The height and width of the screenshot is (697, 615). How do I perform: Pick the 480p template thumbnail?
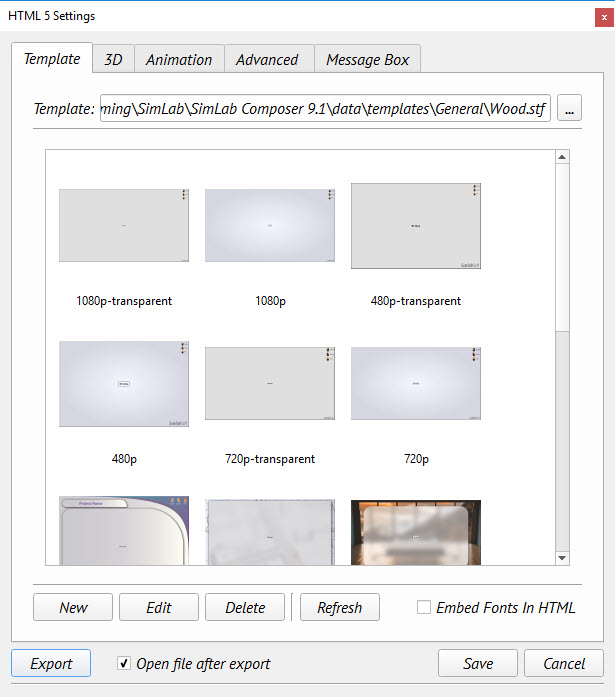[x=124, y=384]
